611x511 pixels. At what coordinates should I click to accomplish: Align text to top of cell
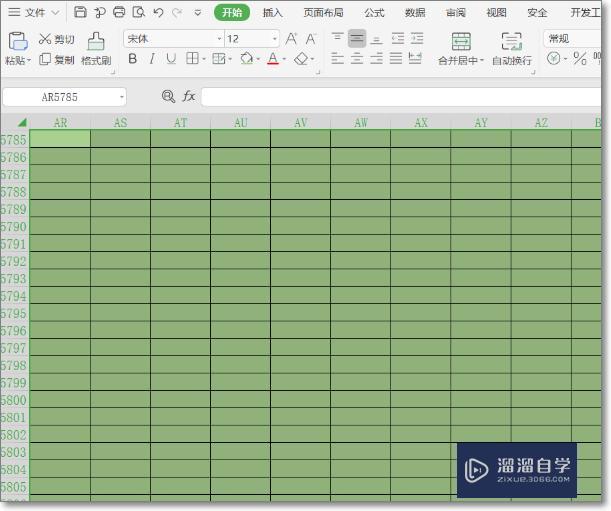337,38
